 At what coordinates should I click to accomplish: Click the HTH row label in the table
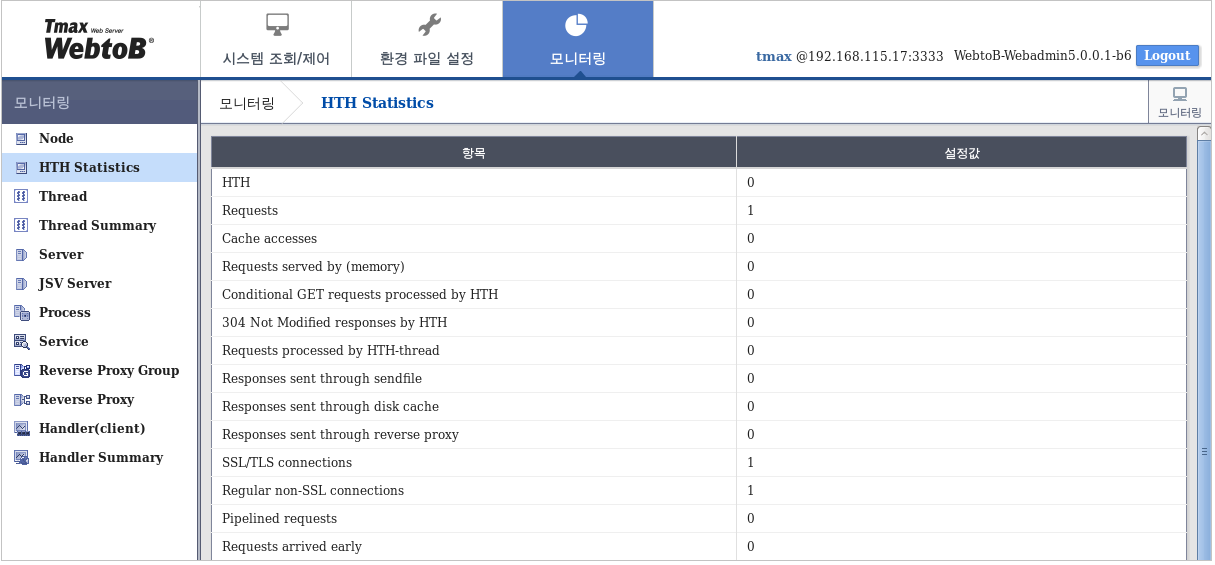pyautogui.click(x=236, y=183)
